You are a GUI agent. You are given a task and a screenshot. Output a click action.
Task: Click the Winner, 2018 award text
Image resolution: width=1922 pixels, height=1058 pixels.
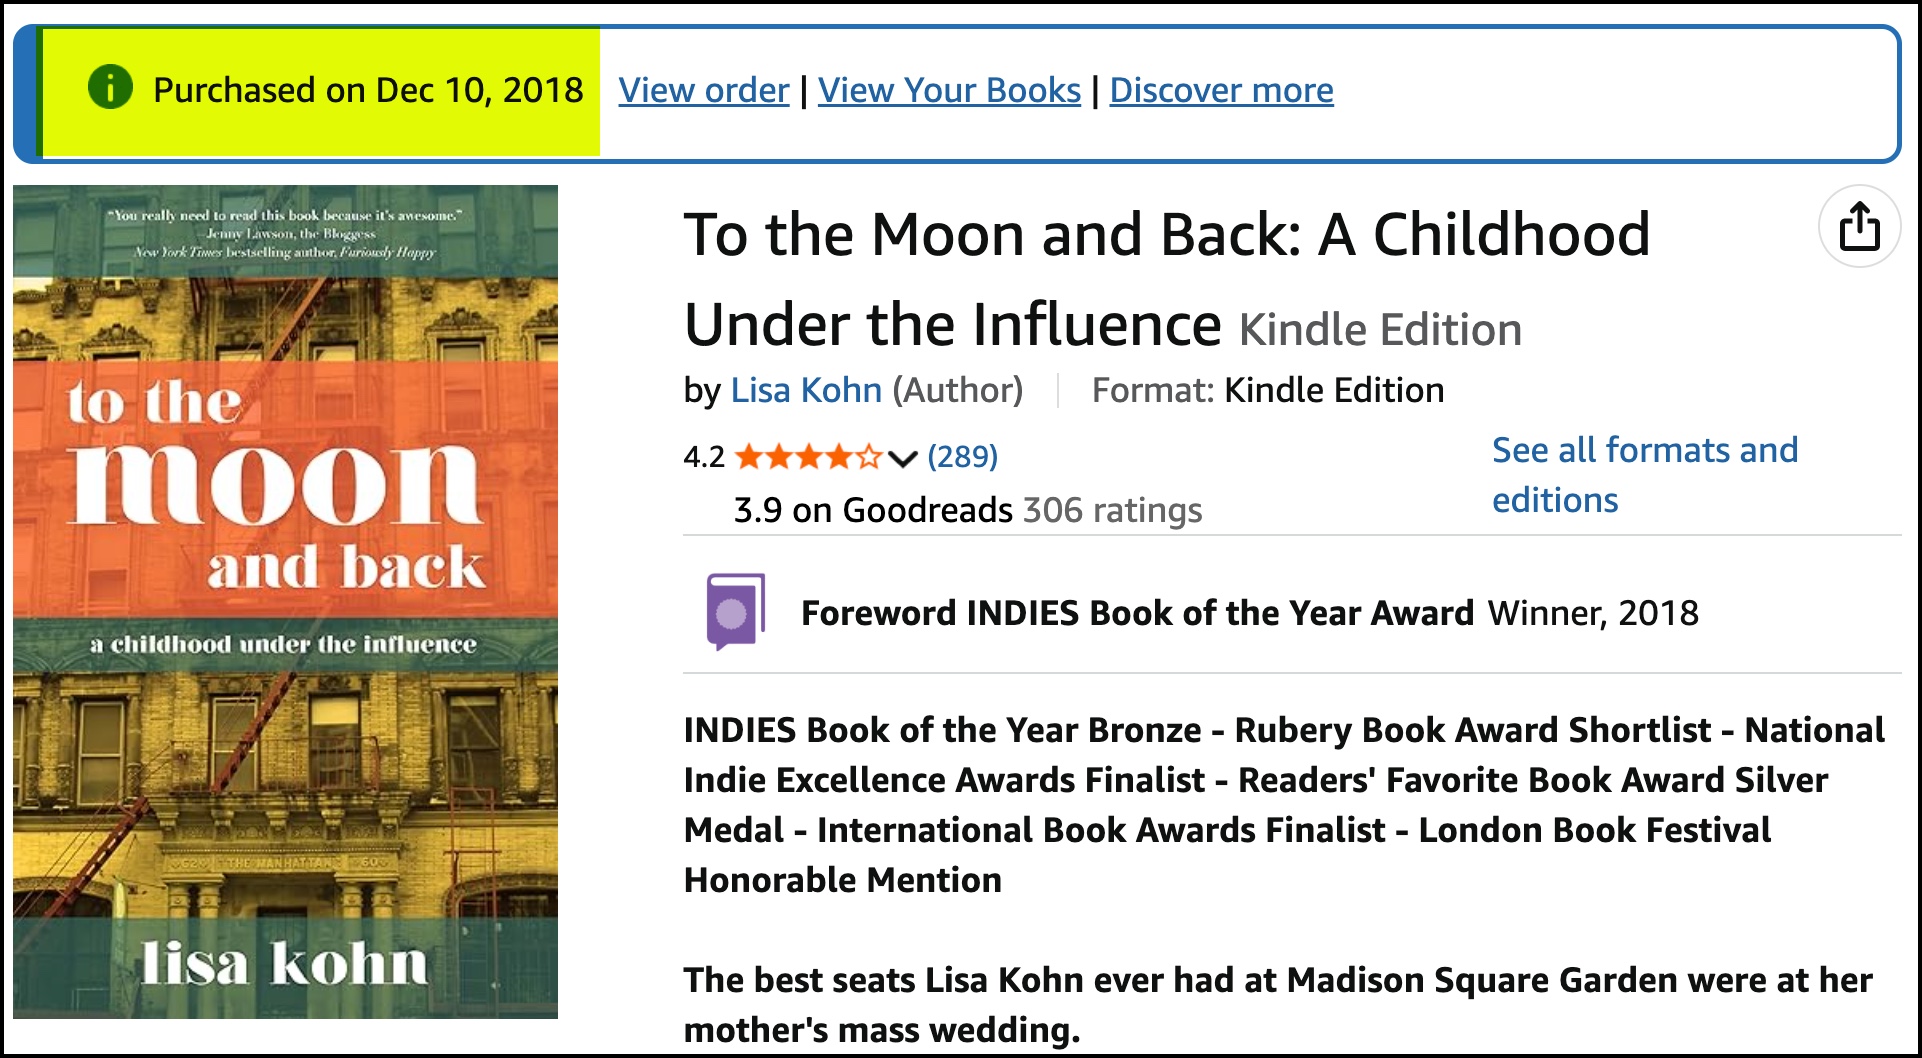(1593, 612)
